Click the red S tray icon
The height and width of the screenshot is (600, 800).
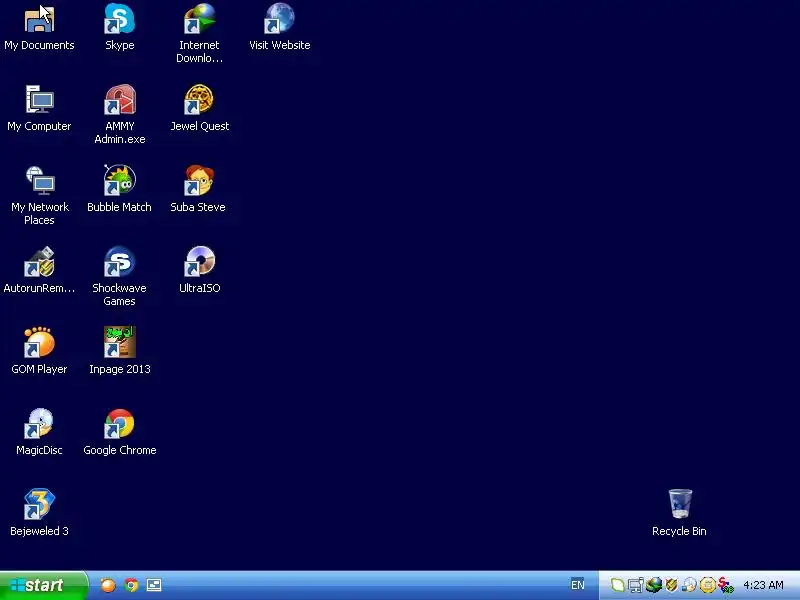click(x=725, y=585)
